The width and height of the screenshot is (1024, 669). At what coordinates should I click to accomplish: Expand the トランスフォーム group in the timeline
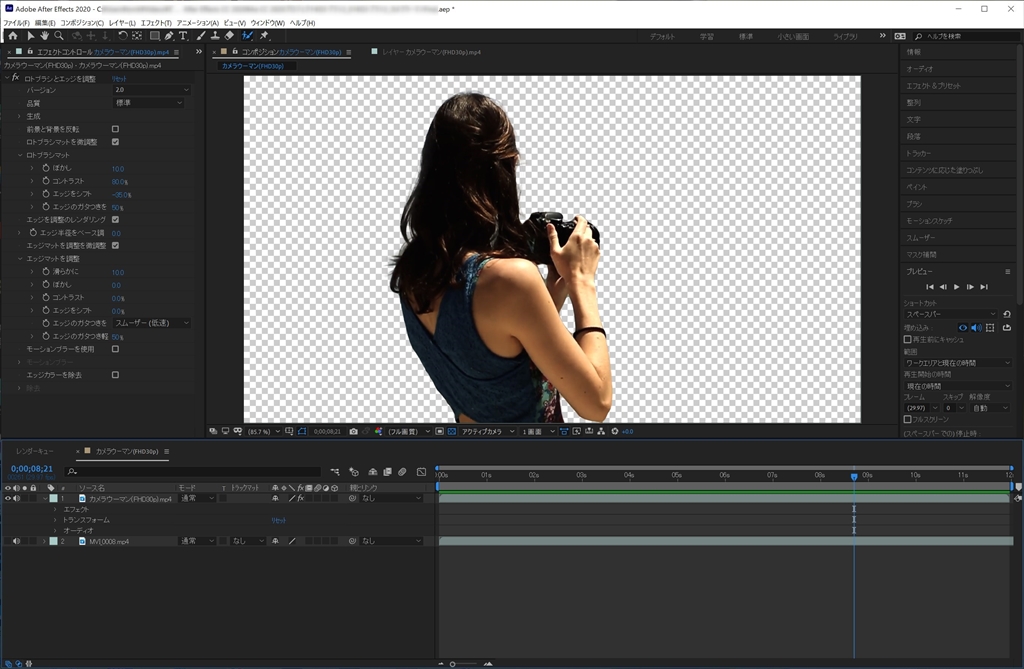(56, 520)
